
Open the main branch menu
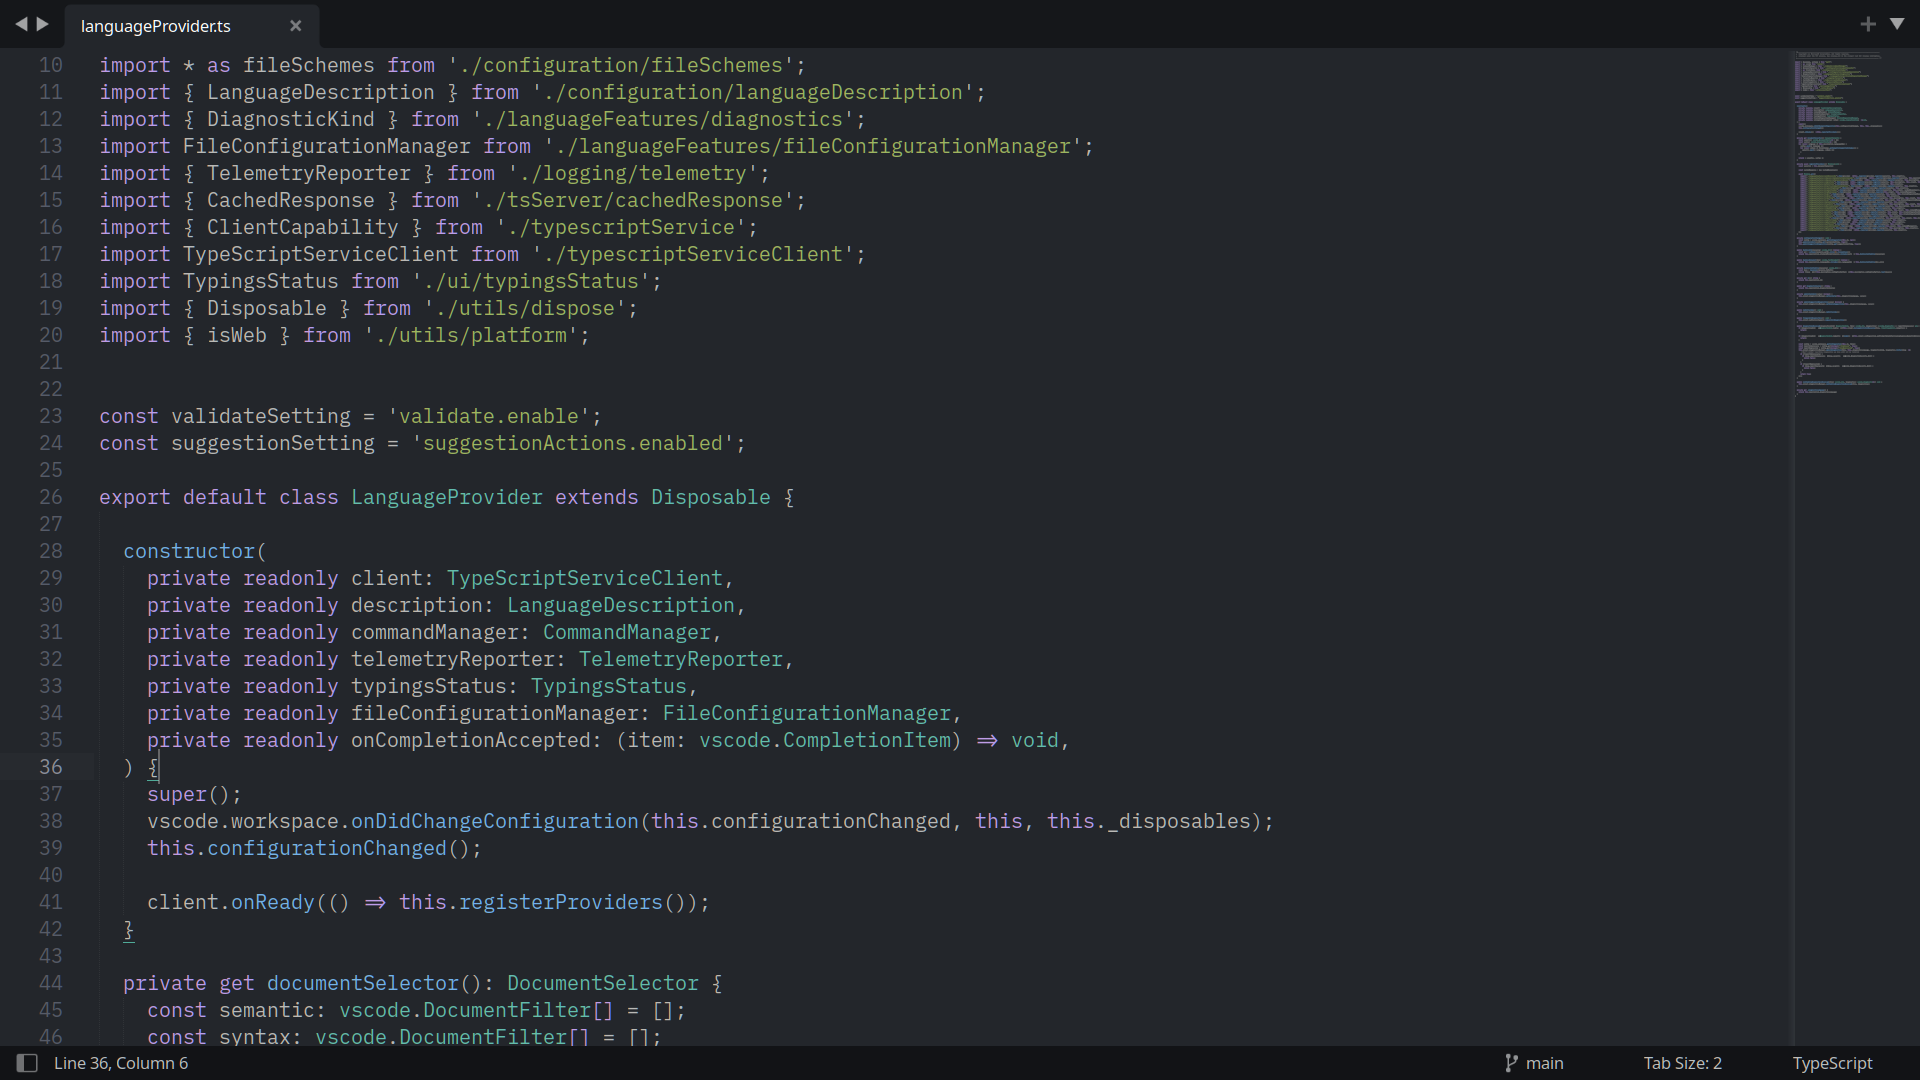click(1544, 1063)
